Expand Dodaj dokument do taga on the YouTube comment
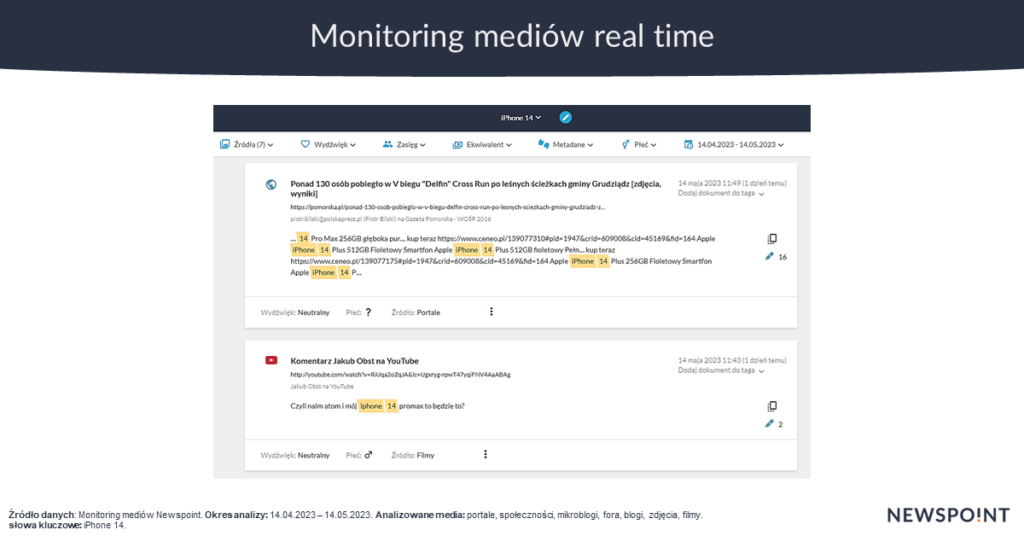The image size is (1024, 536). [x=721, y=370]
